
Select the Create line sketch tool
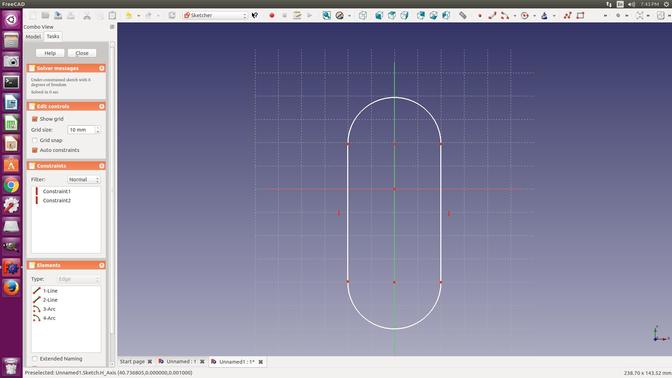[492, 15]
